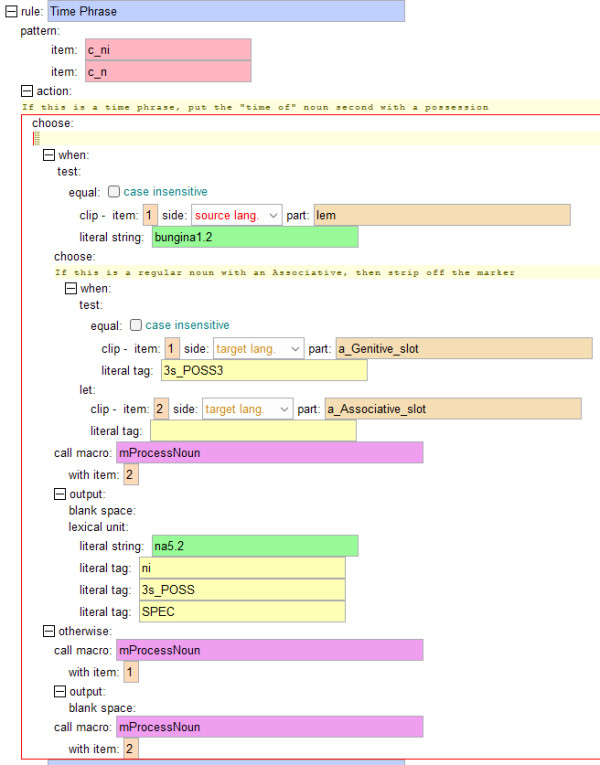Select the last mProcessNoun macro in otherwise output
Viewport: 600px width, 765px height.
click(x=270, y=727)
